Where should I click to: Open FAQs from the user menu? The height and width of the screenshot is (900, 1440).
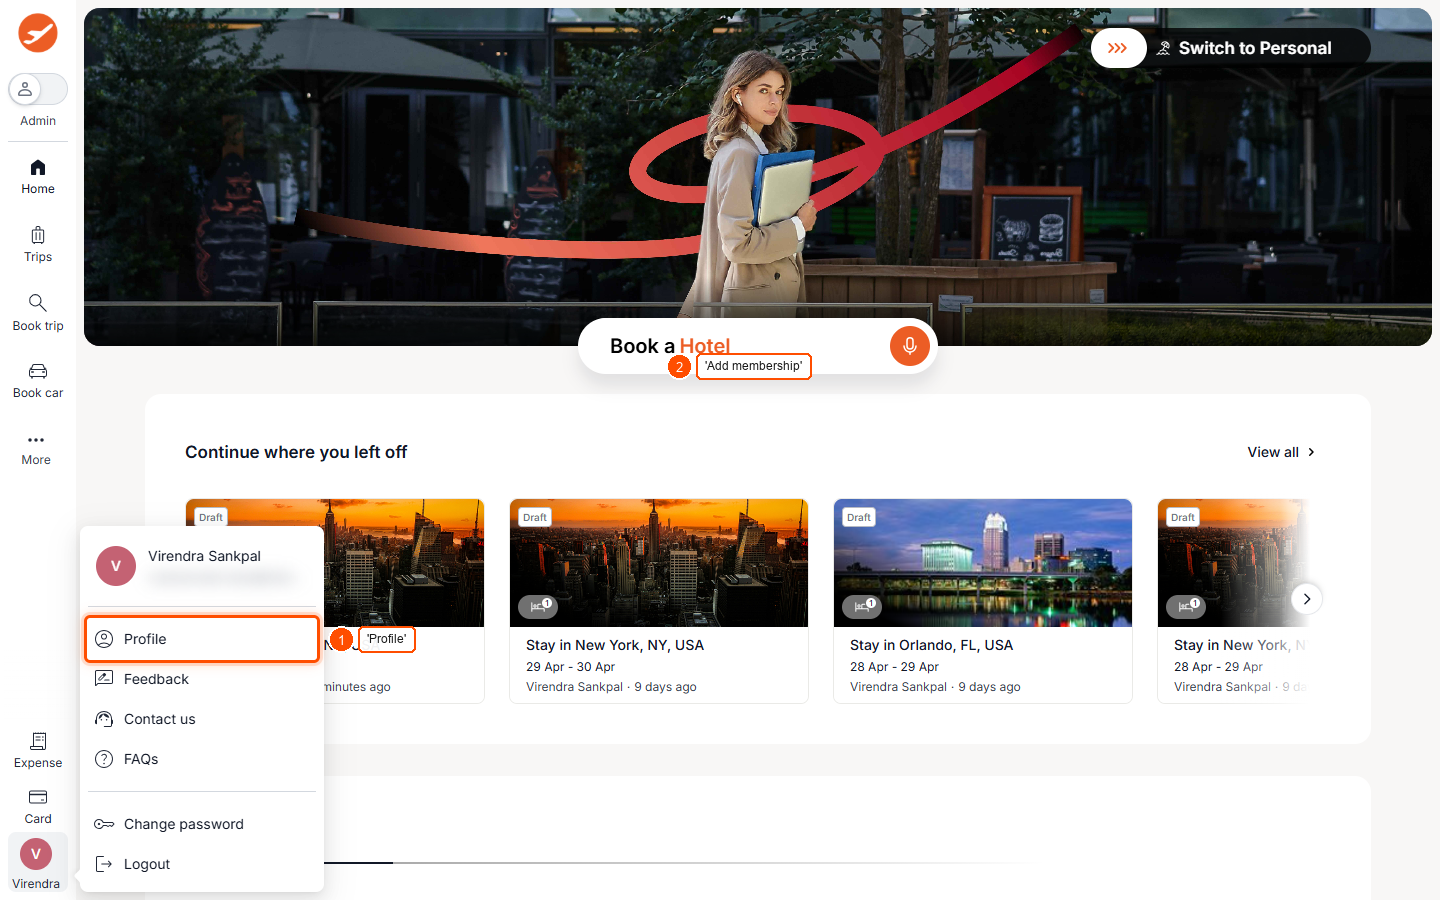(202, 759)
